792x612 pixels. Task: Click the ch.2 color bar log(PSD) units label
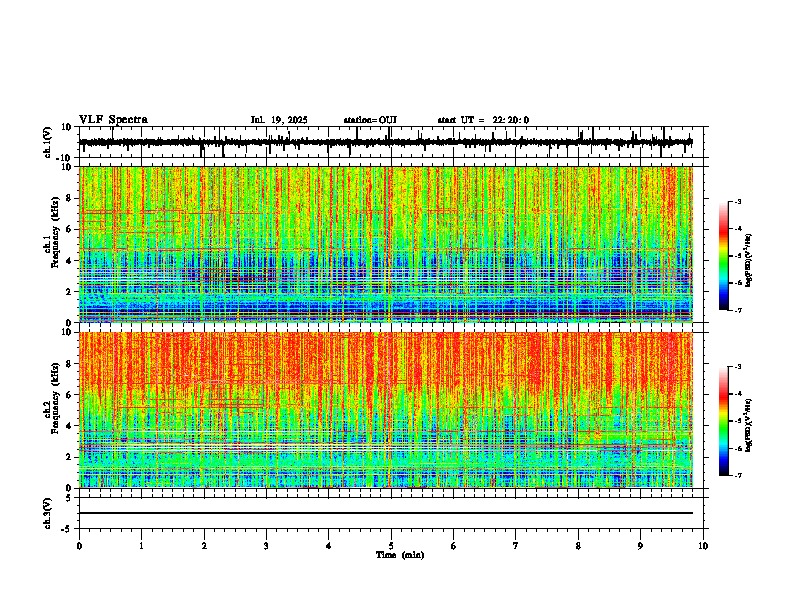(x=749, y=425)
